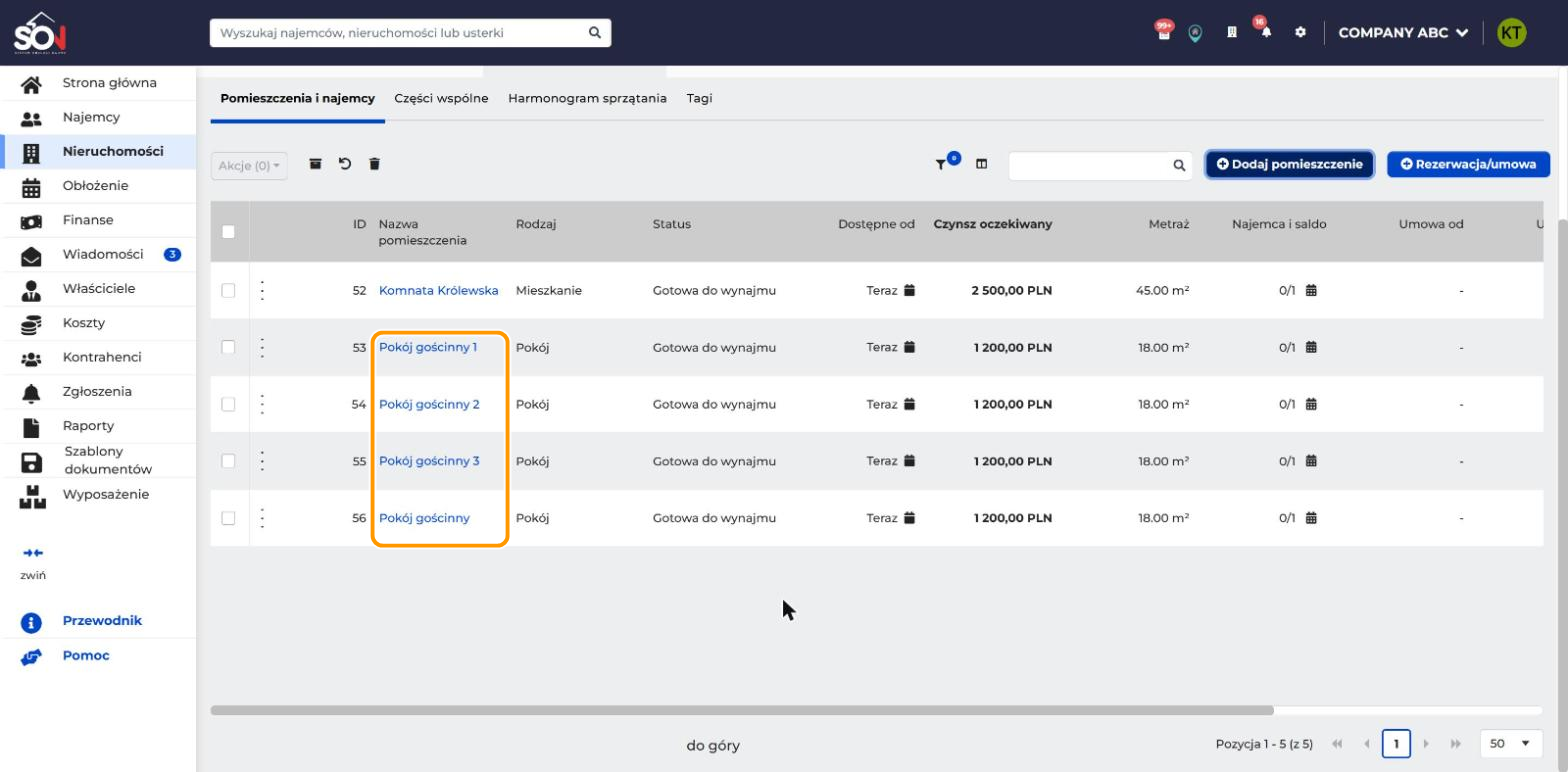Viewport: 1568px width, 772px height.
Task: Click the restore (undo arrow) icon
Action: click(x=345, y=164)
